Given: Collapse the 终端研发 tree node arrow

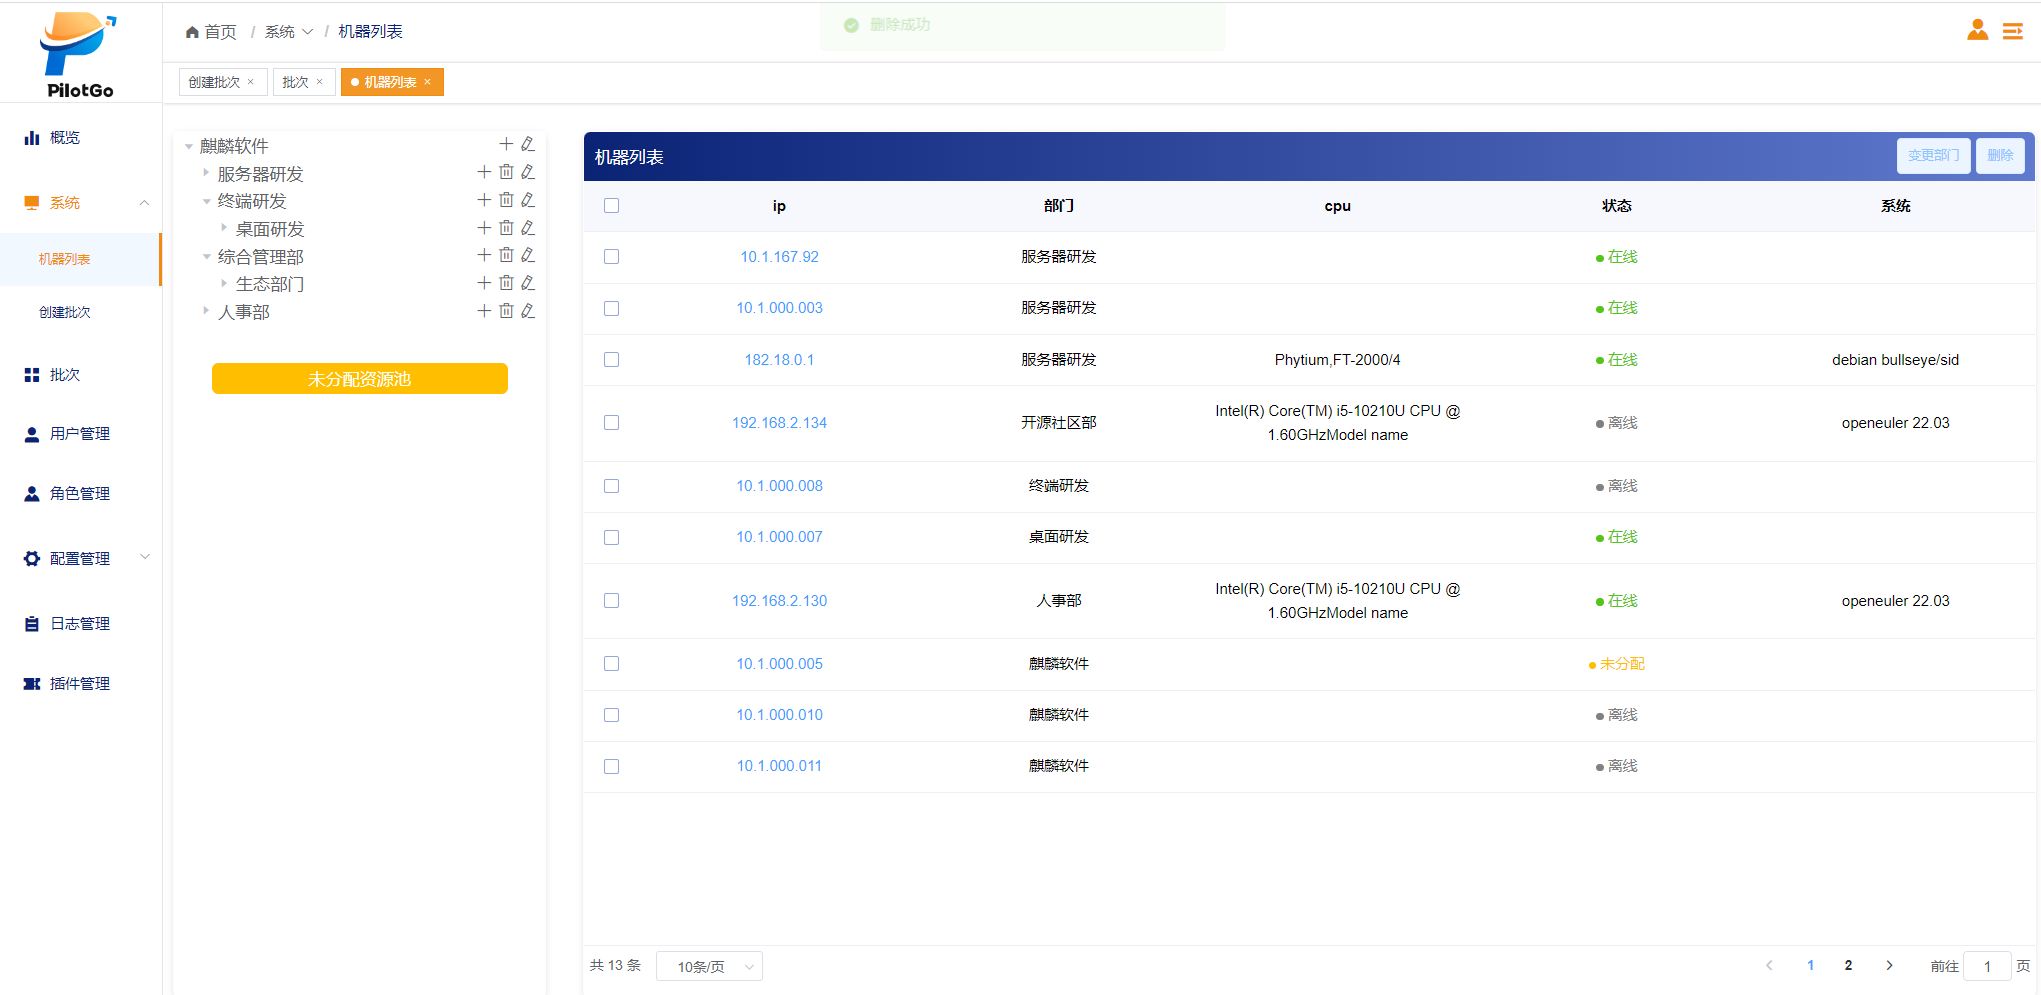Looking at the screenshot, I should [206, 201].
